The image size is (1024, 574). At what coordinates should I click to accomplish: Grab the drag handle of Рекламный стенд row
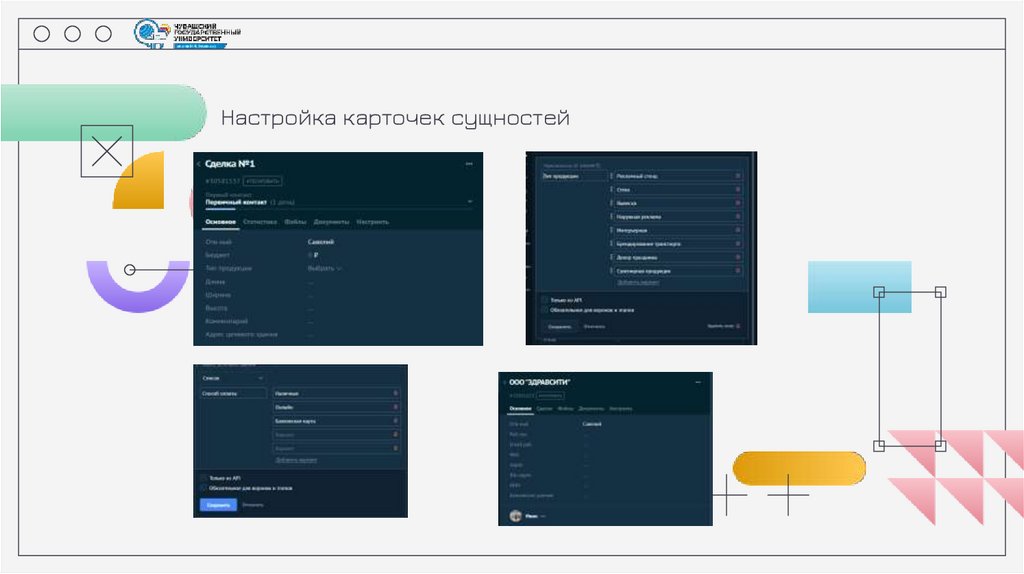(612, 176)
